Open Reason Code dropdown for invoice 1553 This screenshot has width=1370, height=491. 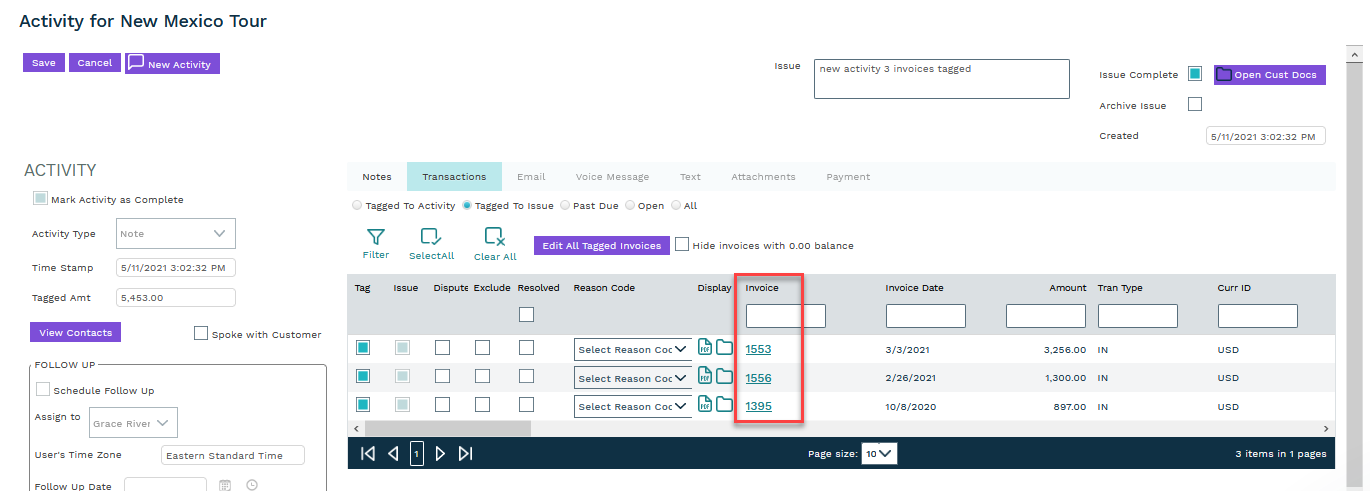pyautogui.click(x=633, y=350)
